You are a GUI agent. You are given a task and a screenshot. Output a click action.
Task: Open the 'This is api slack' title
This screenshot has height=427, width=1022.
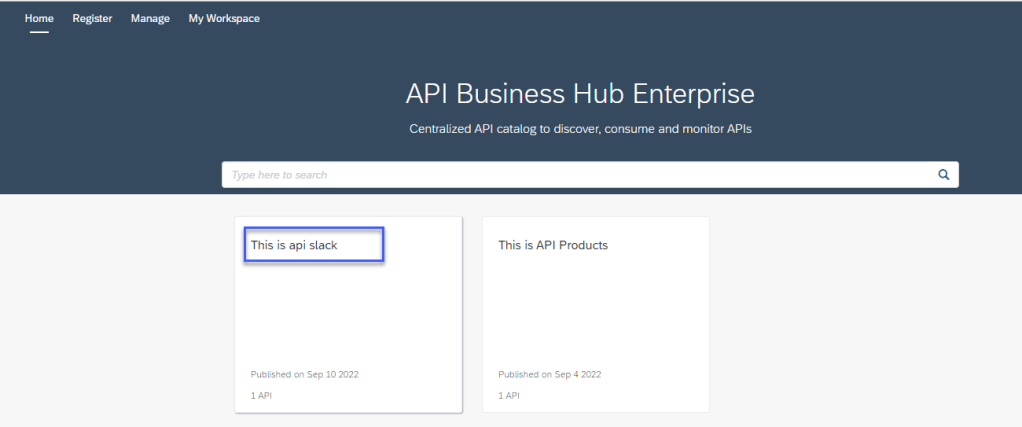click(x=294, y=245)
